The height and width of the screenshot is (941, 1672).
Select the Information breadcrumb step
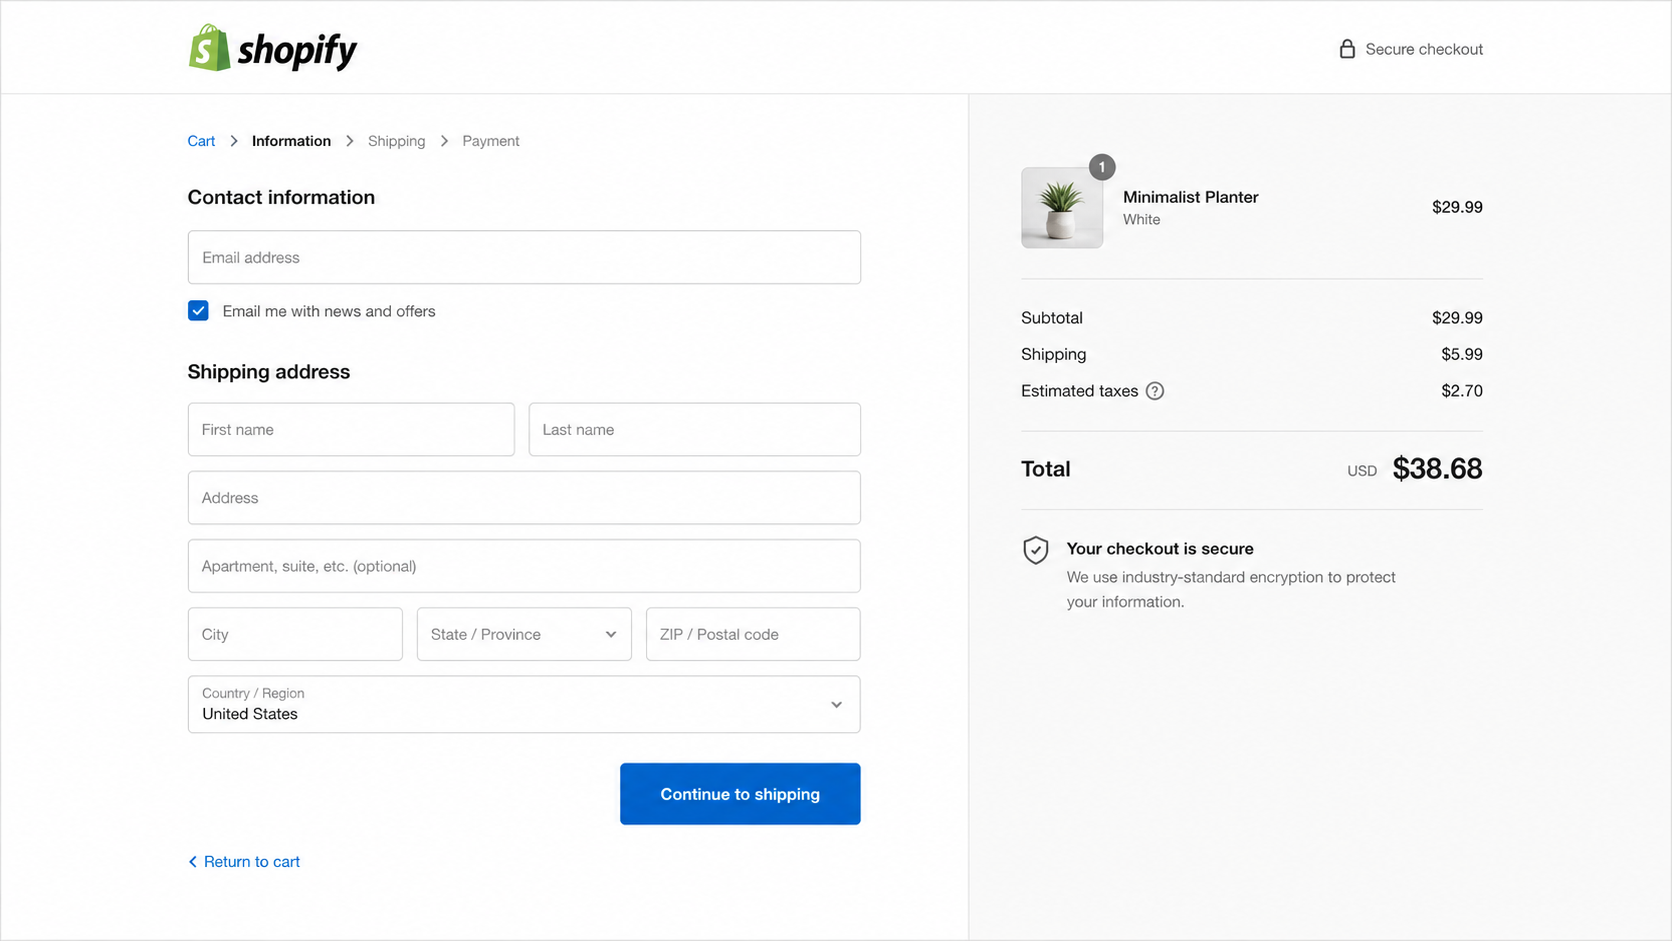point(291,141)
